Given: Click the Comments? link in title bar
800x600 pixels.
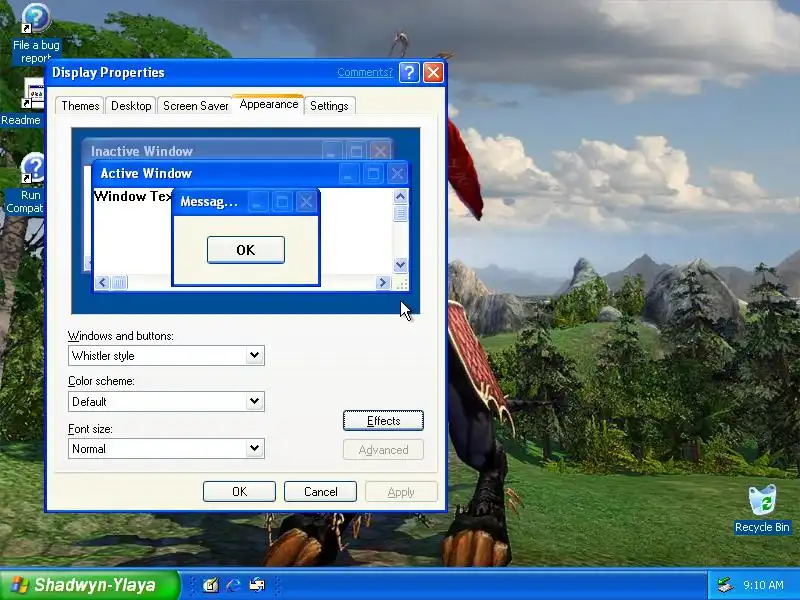Looking at the screenshot, I should coord(365,72).
